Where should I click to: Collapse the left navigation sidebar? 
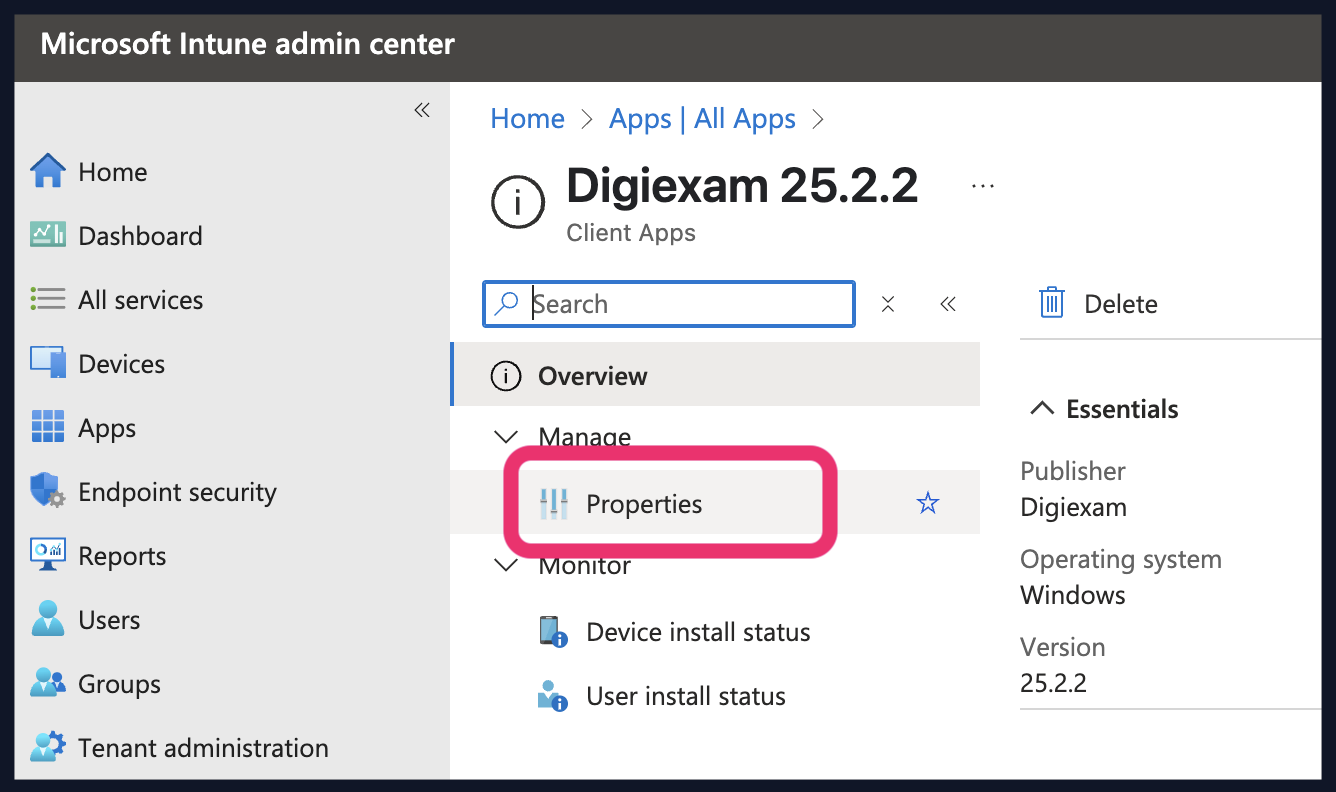point(422,110)
